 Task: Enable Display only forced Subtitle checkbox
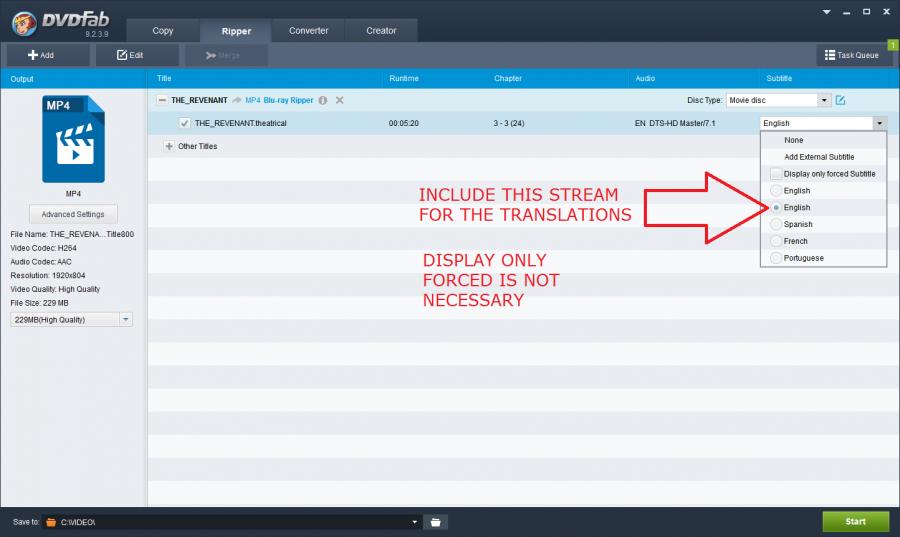776,174
